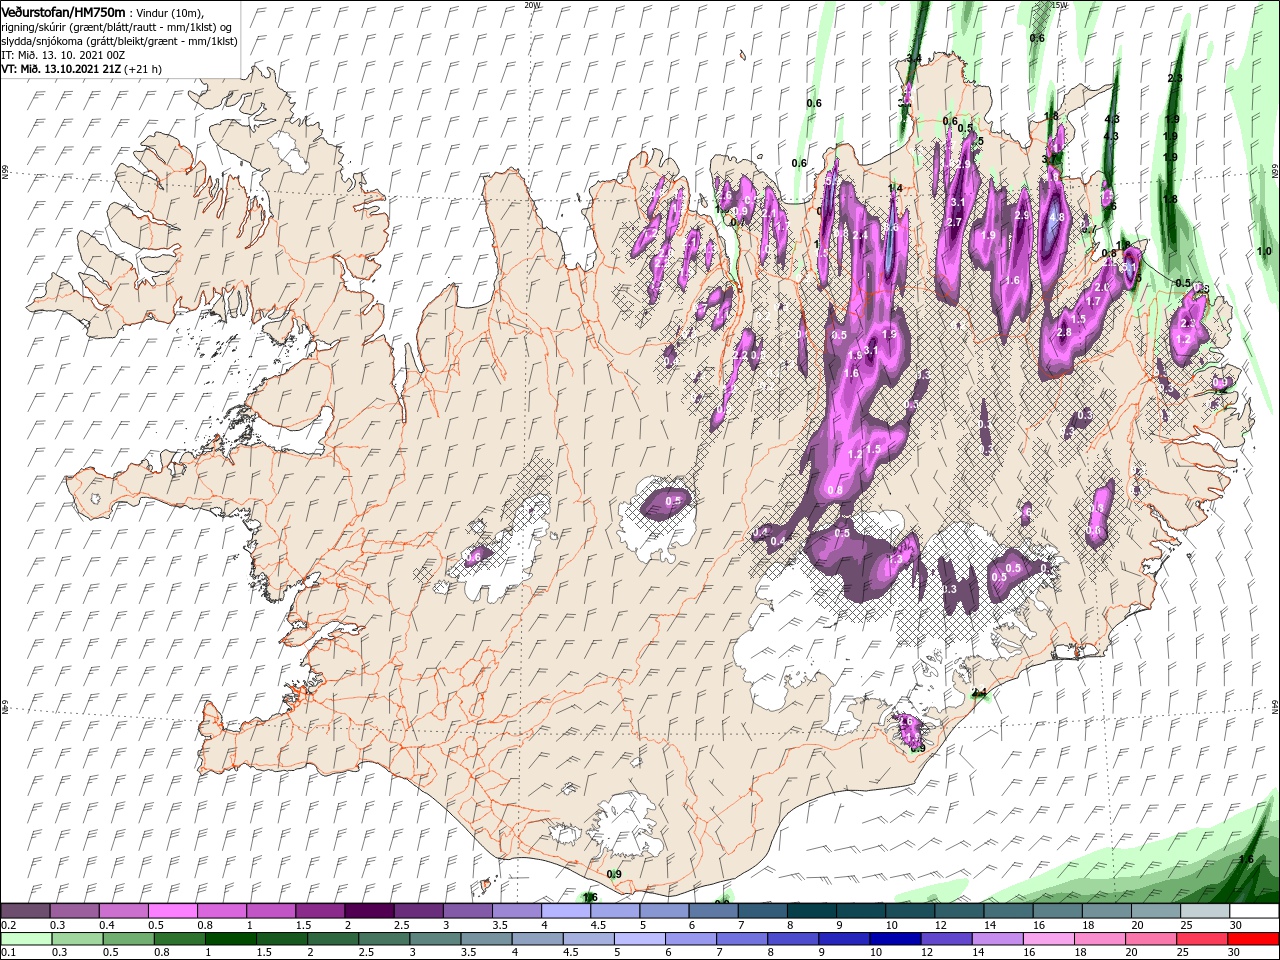This screenshot has width=1280, height=960.
Task: Pick the upper legend swatch labeled 1.5
Action: (319, 911)
